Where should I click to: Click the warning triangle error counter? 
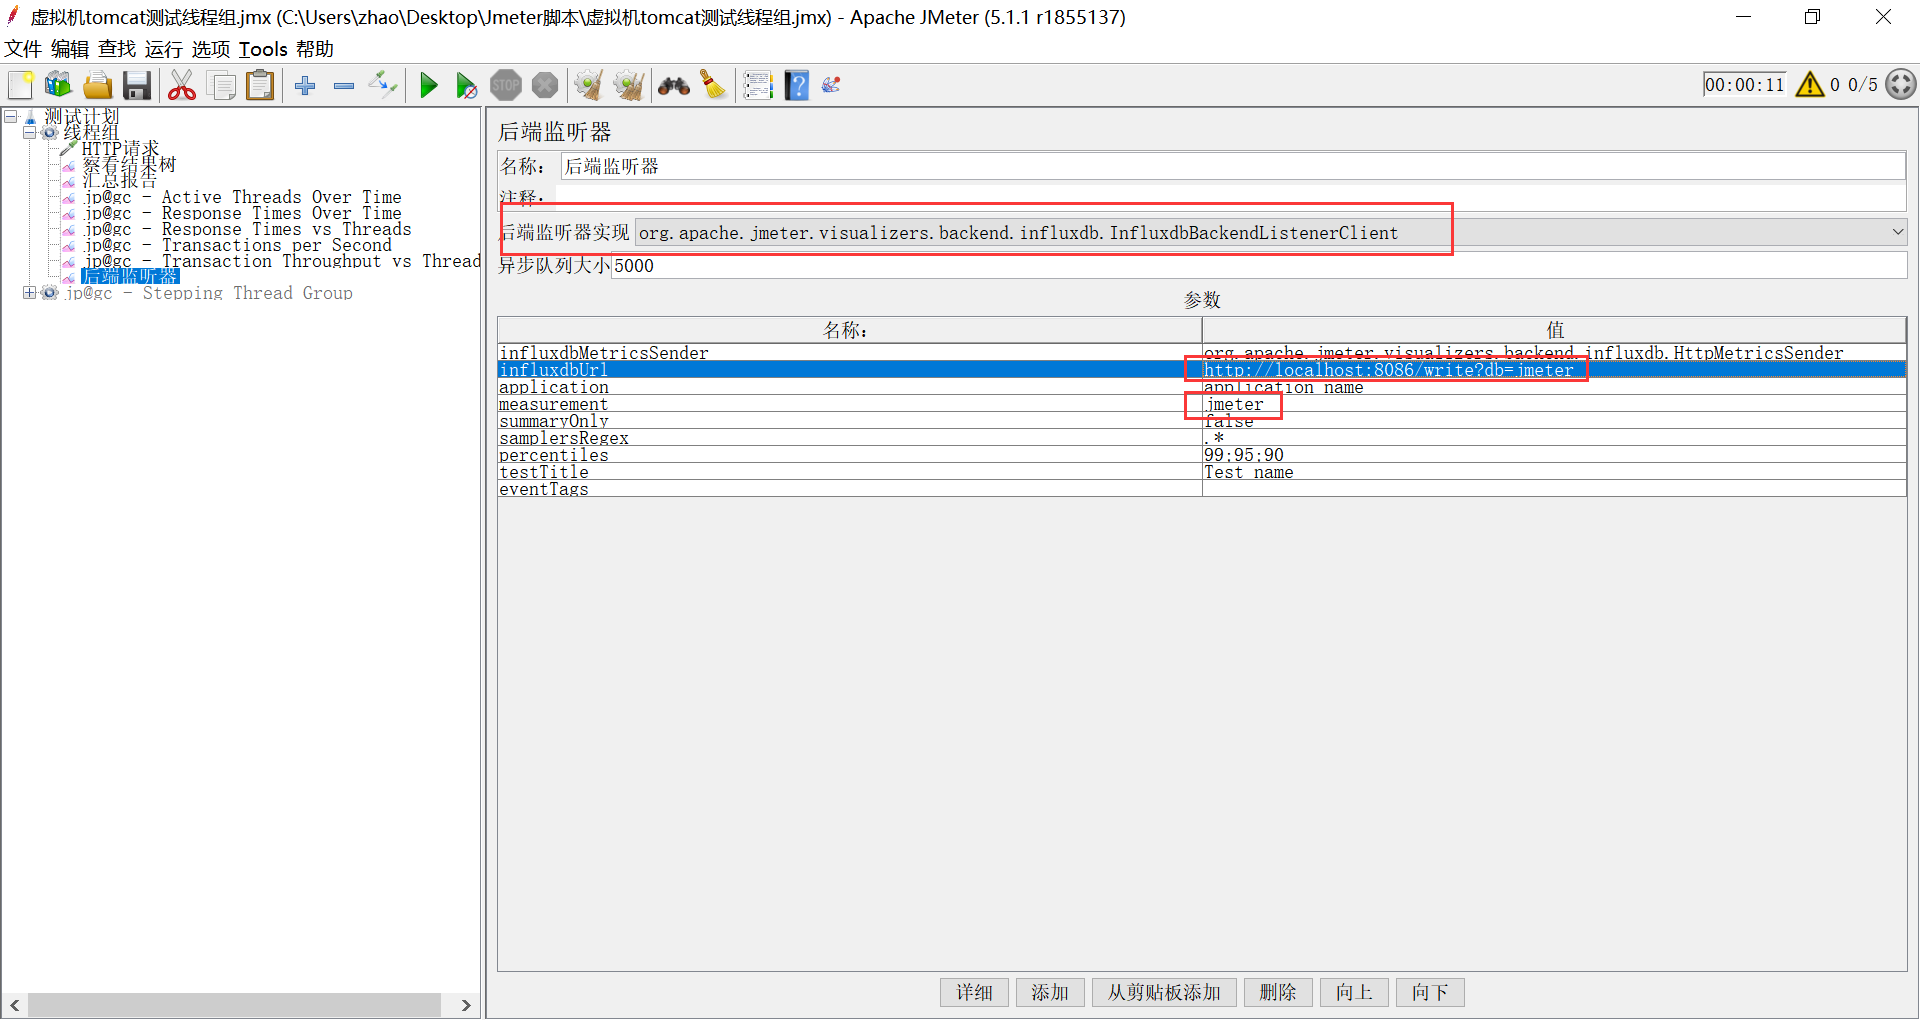pos(1810,85)
